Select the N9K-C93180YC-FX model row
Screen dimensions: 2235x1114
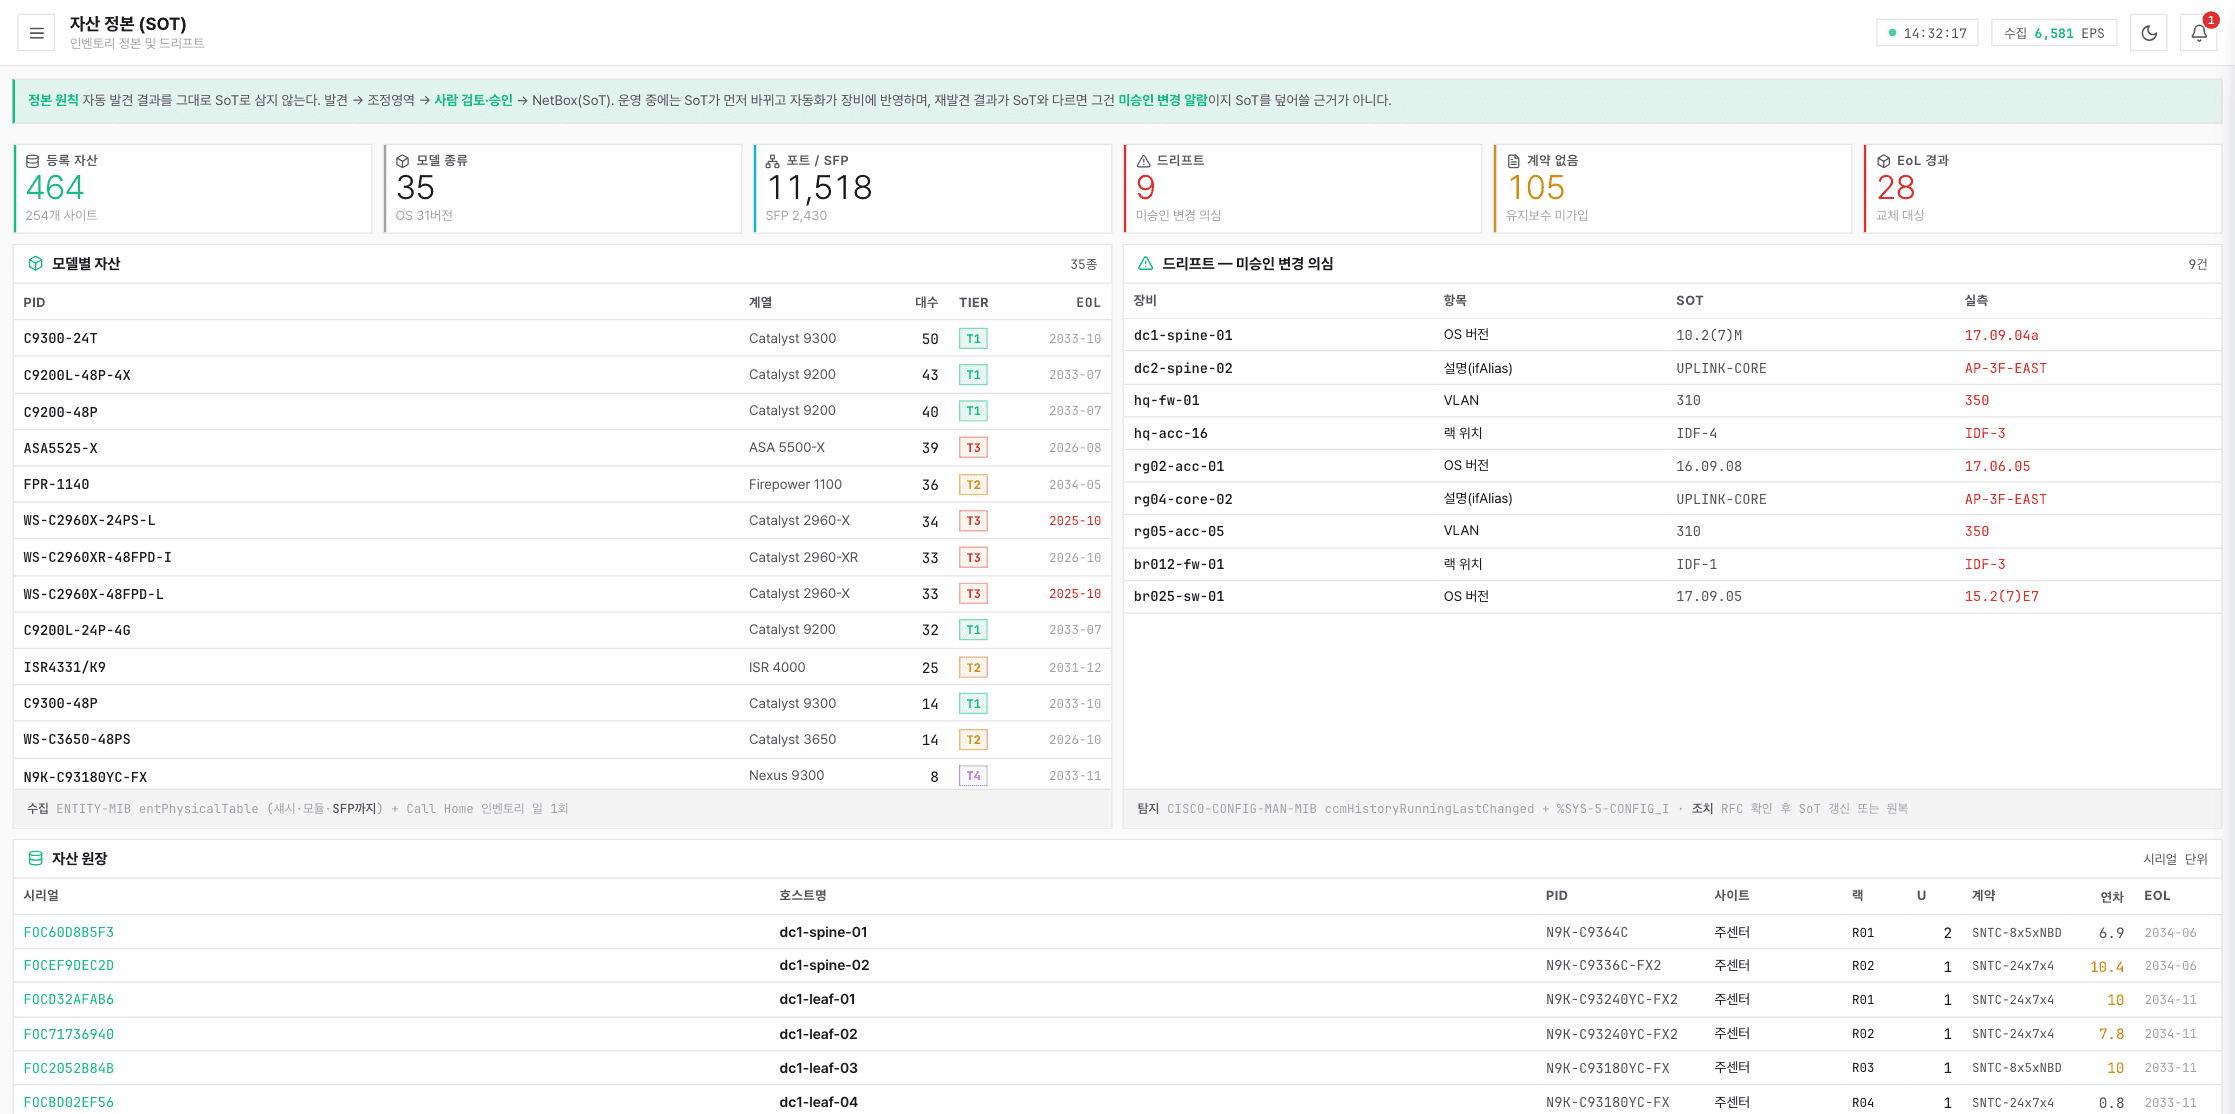click(562, 776)
